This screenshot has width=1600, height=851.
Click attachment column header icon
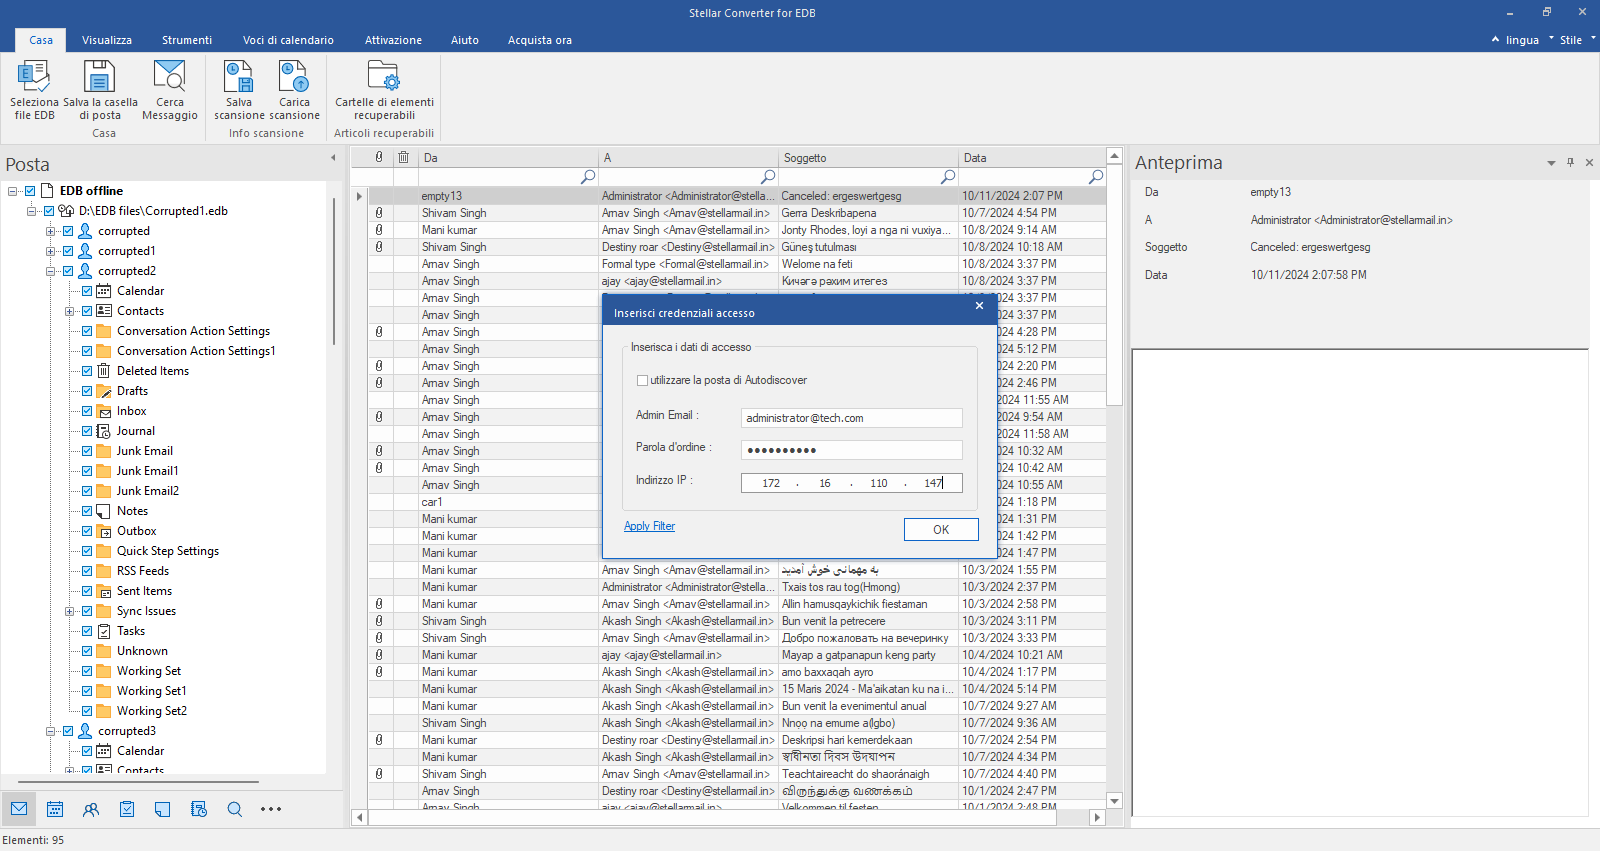(379, 157)
